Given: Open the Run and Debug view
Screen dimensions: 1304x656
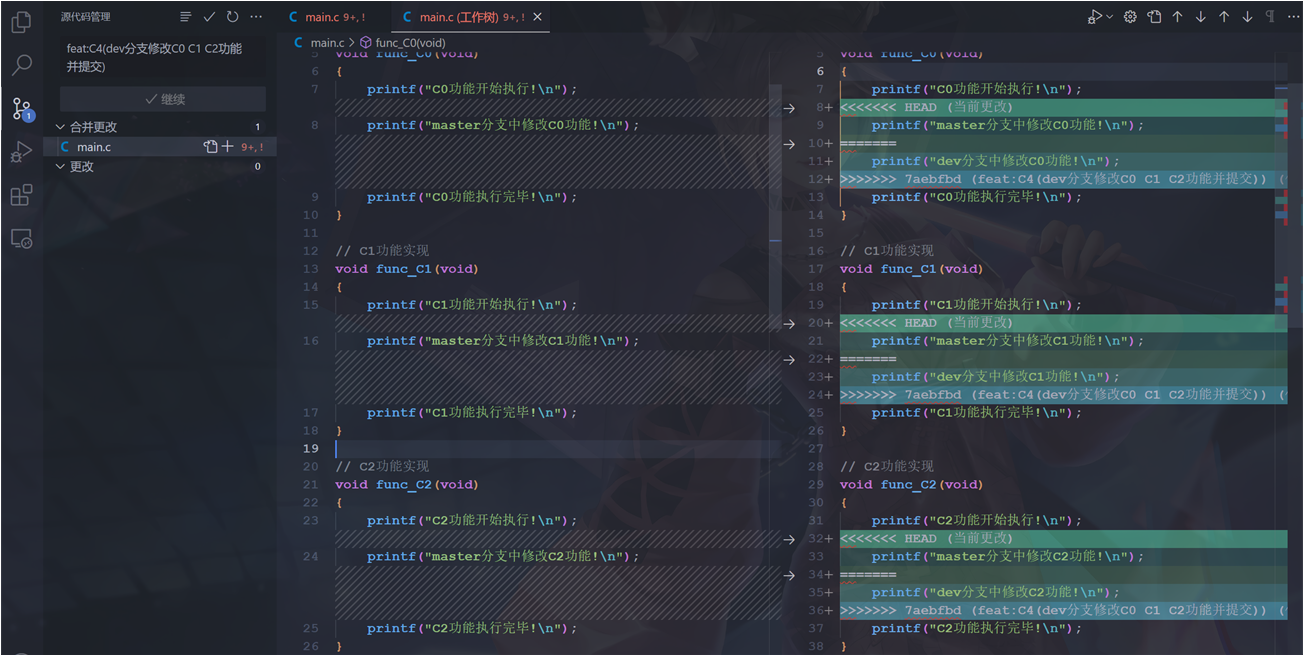Looking at the screenshot, I should (x=21, y=152).
